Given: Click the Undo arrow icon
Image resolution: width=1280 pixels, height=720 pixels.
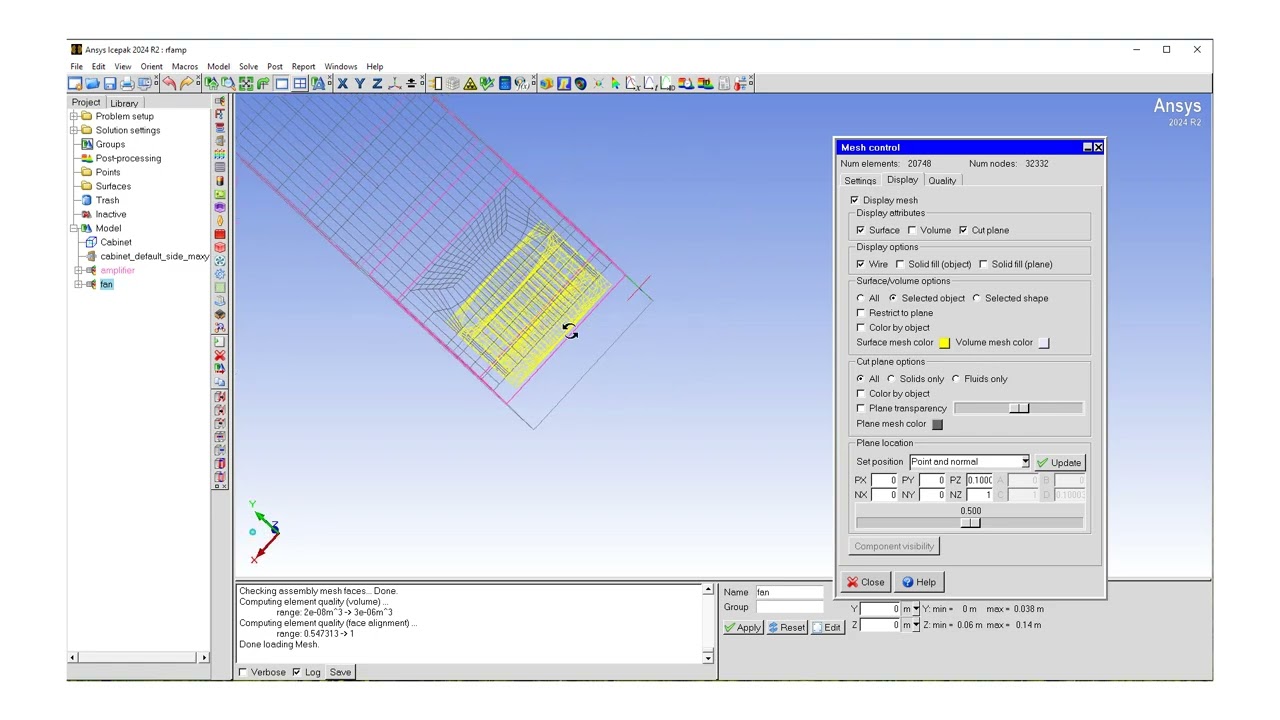Looking at the screenshot, I should click(x=168, y=84).
